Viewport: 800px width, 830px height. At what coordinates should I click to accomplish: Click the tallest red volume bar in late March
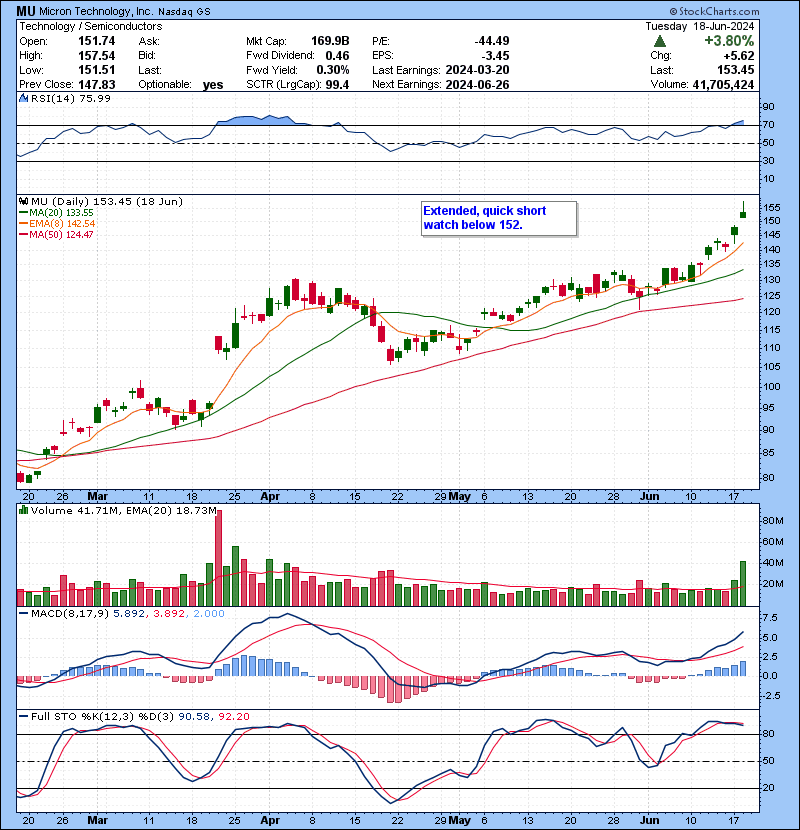(219, 558)
